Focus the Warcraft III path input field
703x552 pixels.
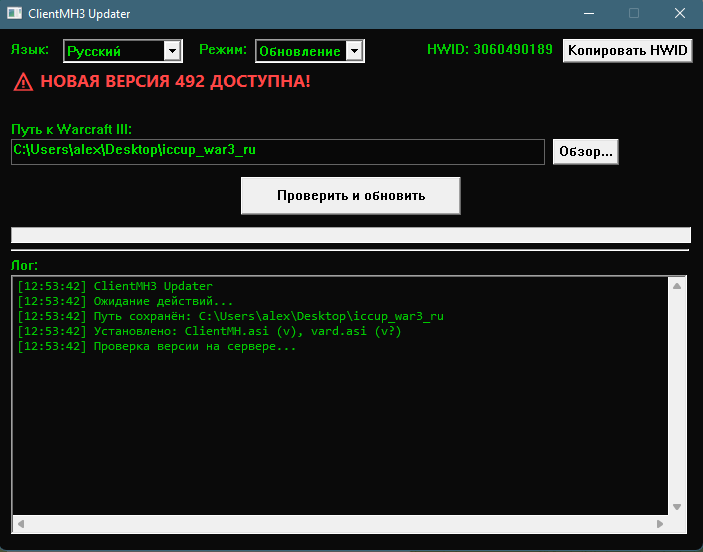278,152
